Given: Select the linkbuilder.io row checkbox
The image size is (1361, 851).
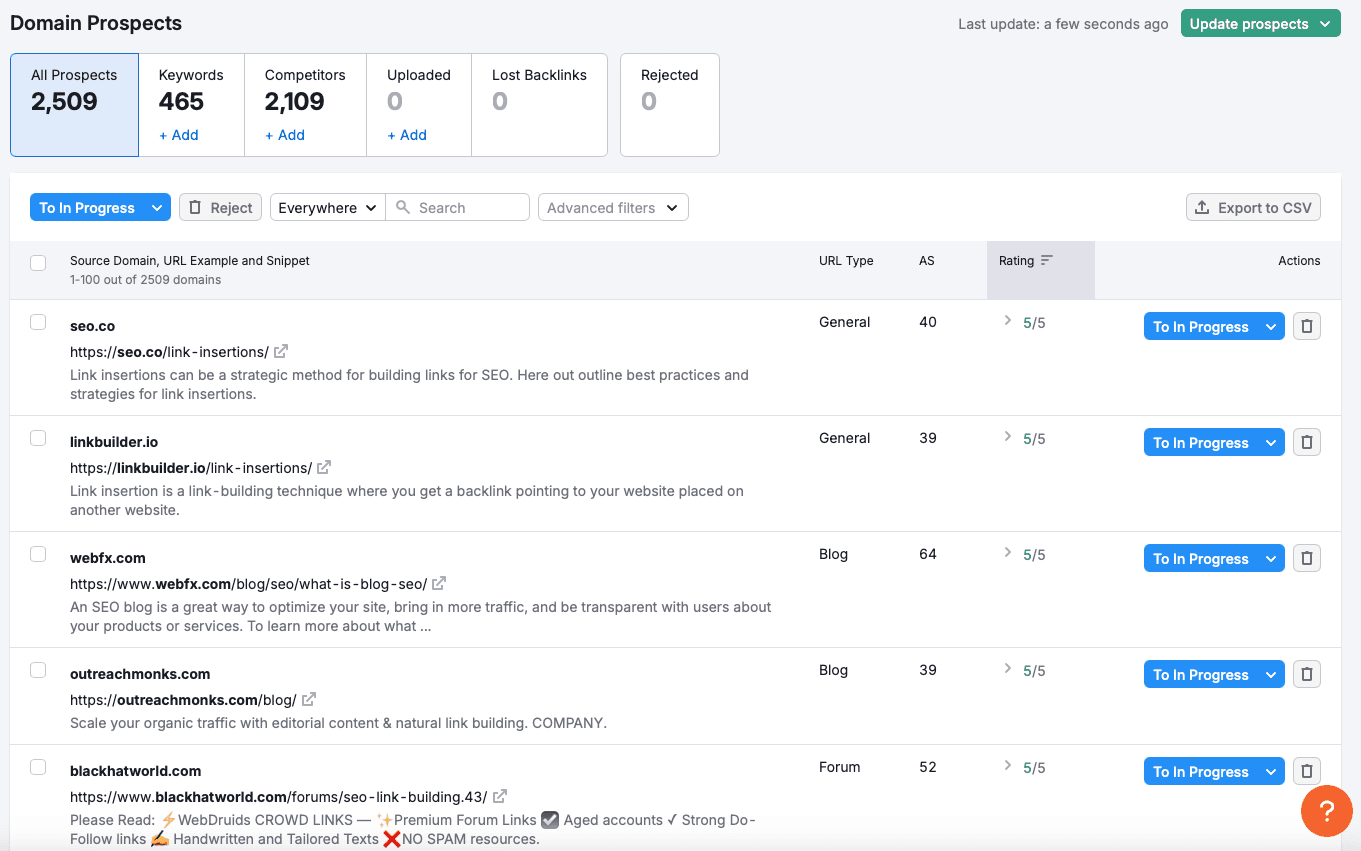Looking at the screenshot, I should click(38, 438).
